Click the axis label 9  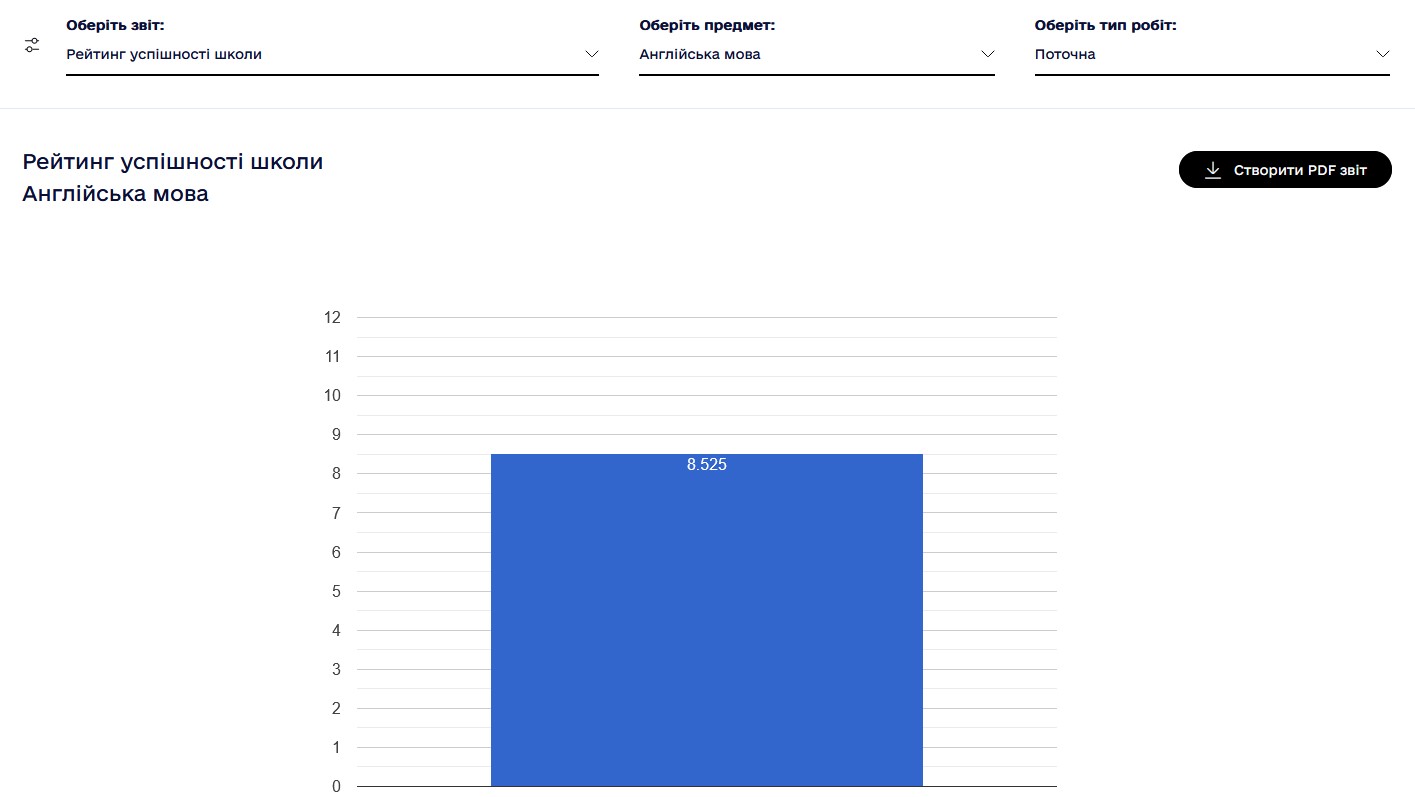pyautogui.click(x=336, y=435)
